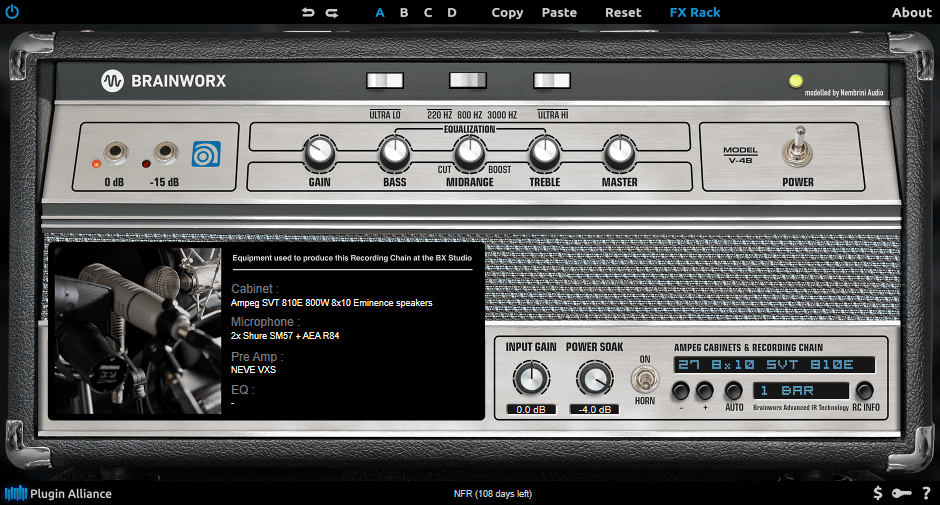Click the key license icon
The width and height of the screenshot is (940, 505).
[901, 493]
